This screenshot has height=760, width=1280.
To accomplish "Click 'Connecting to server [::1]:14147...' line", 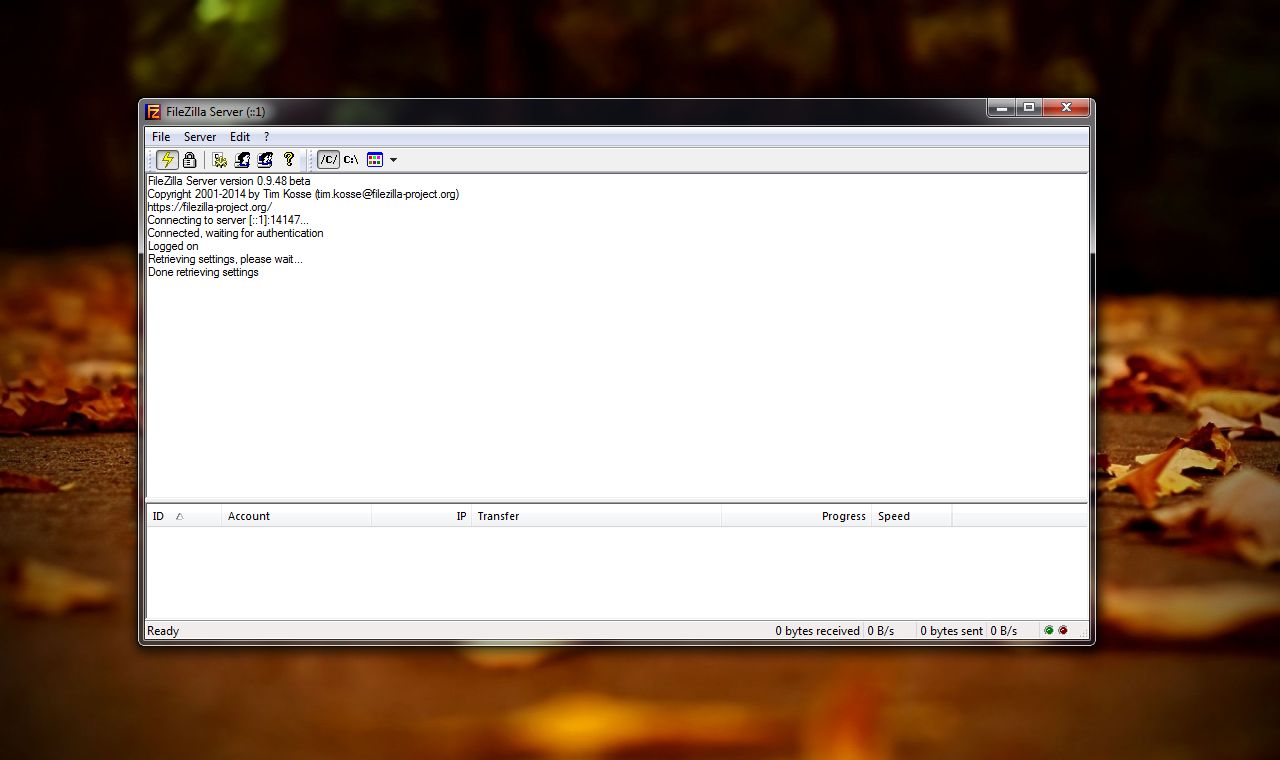I will point(228,220).
